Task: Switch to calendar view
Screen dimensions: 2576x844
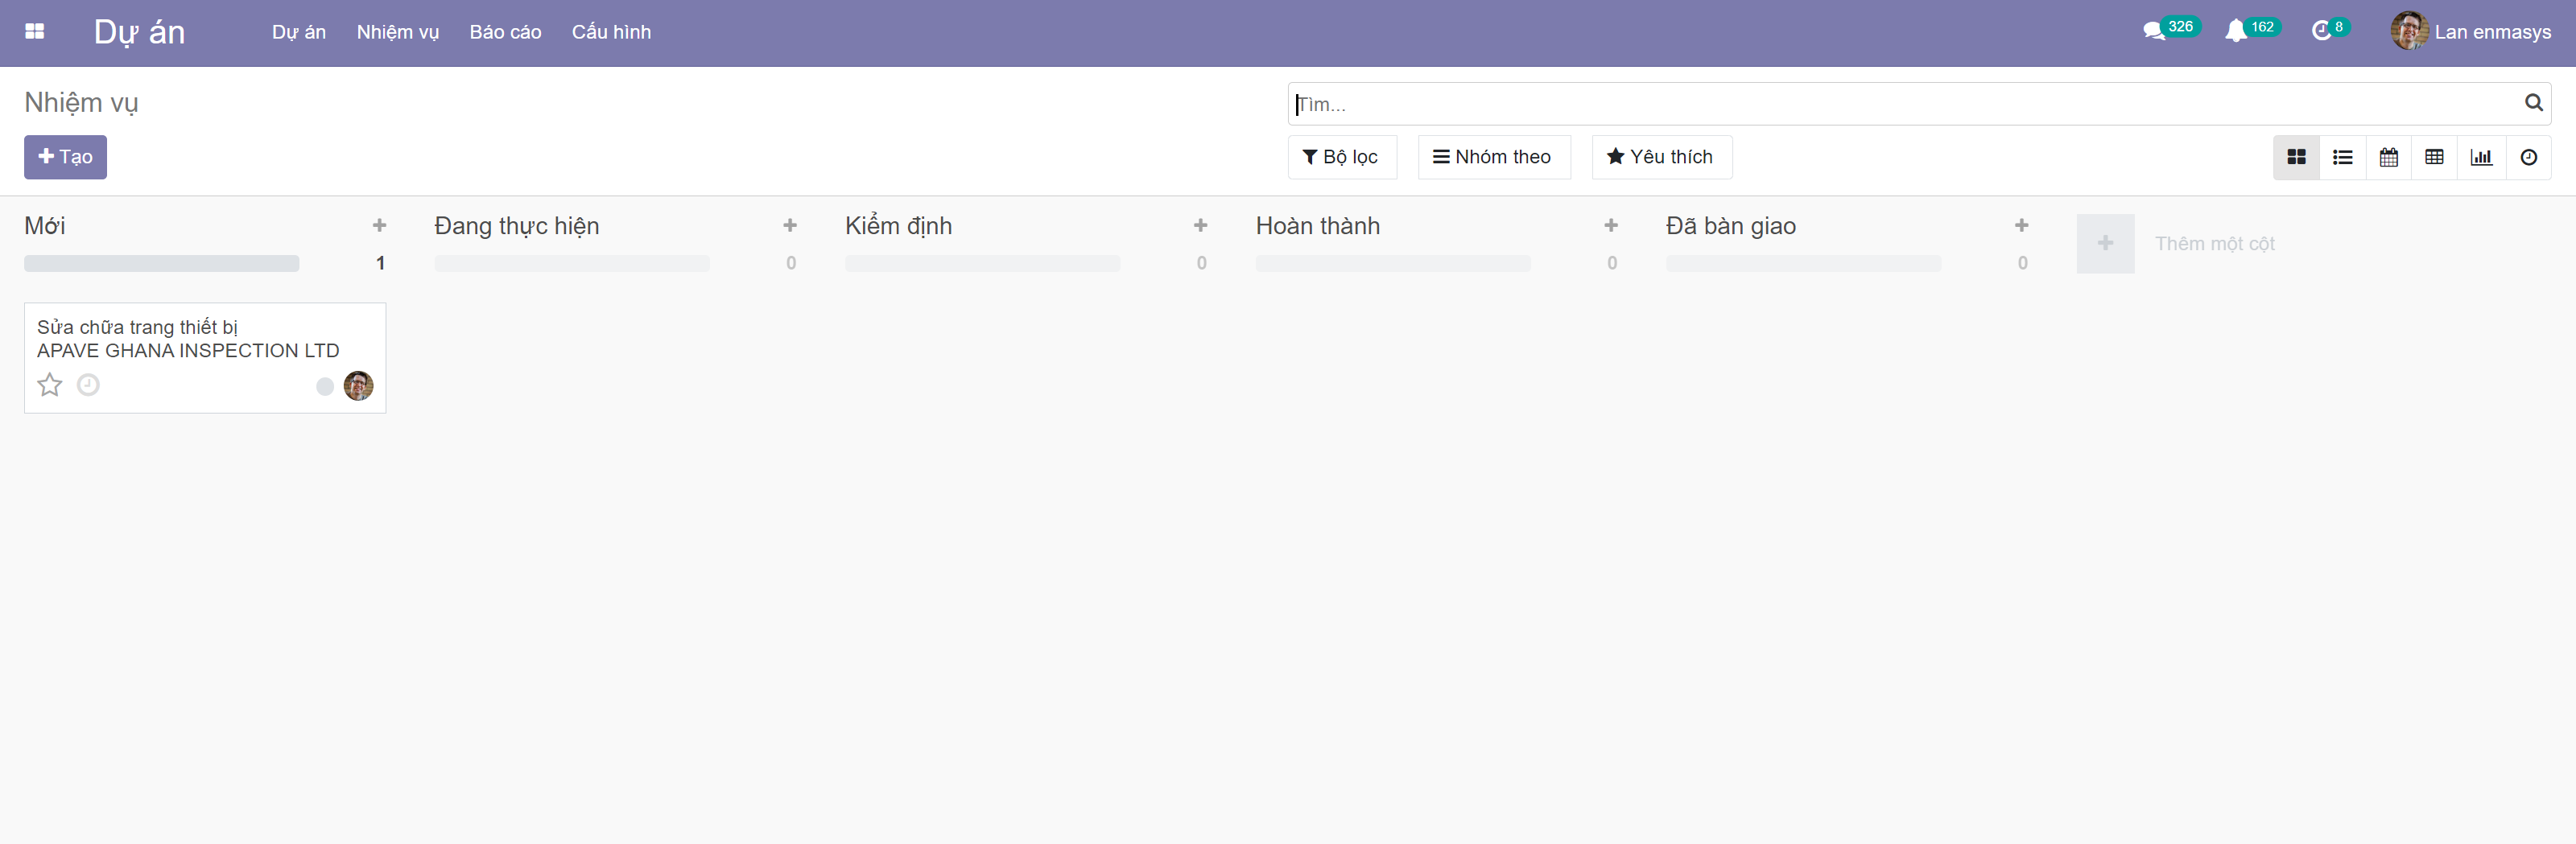Action: (x=2388, y=157)
